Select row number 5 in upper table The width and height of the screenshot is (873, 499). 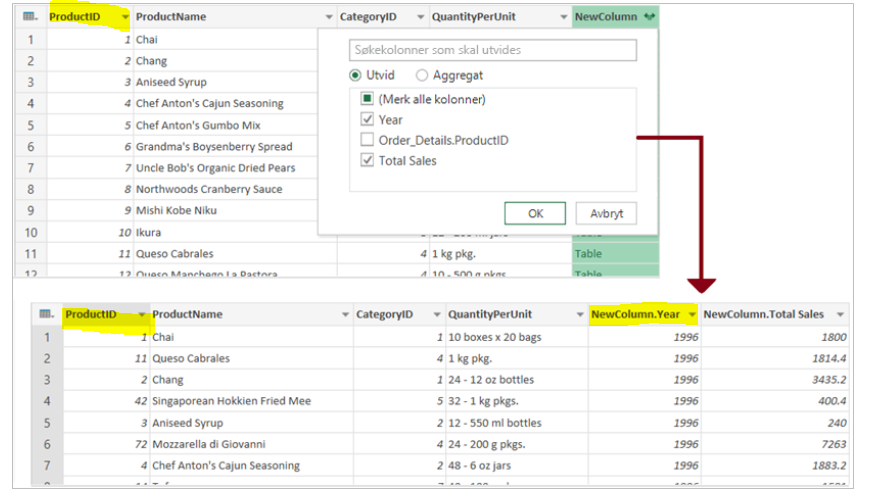[x=31, y=125]
